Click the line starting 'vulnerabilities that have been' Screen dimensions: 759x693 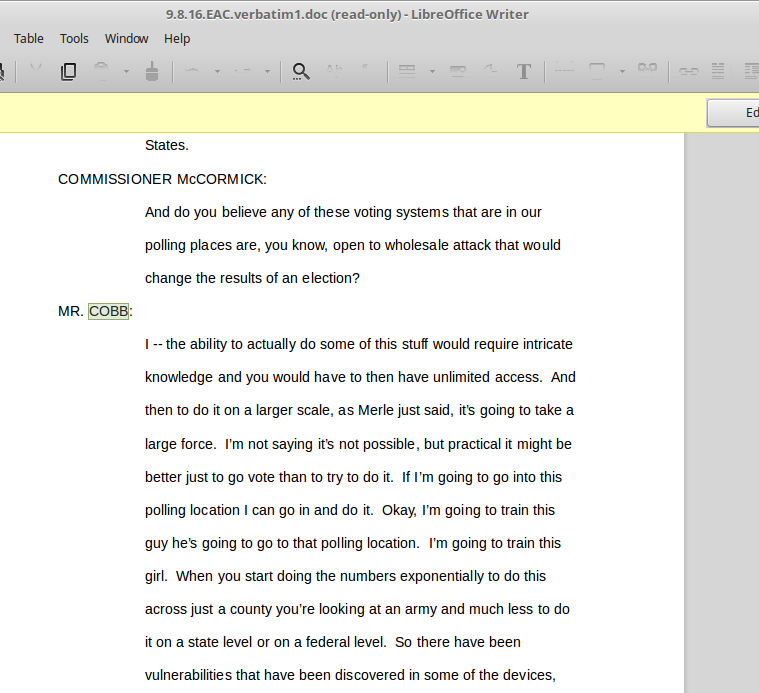tap(350, 675)
